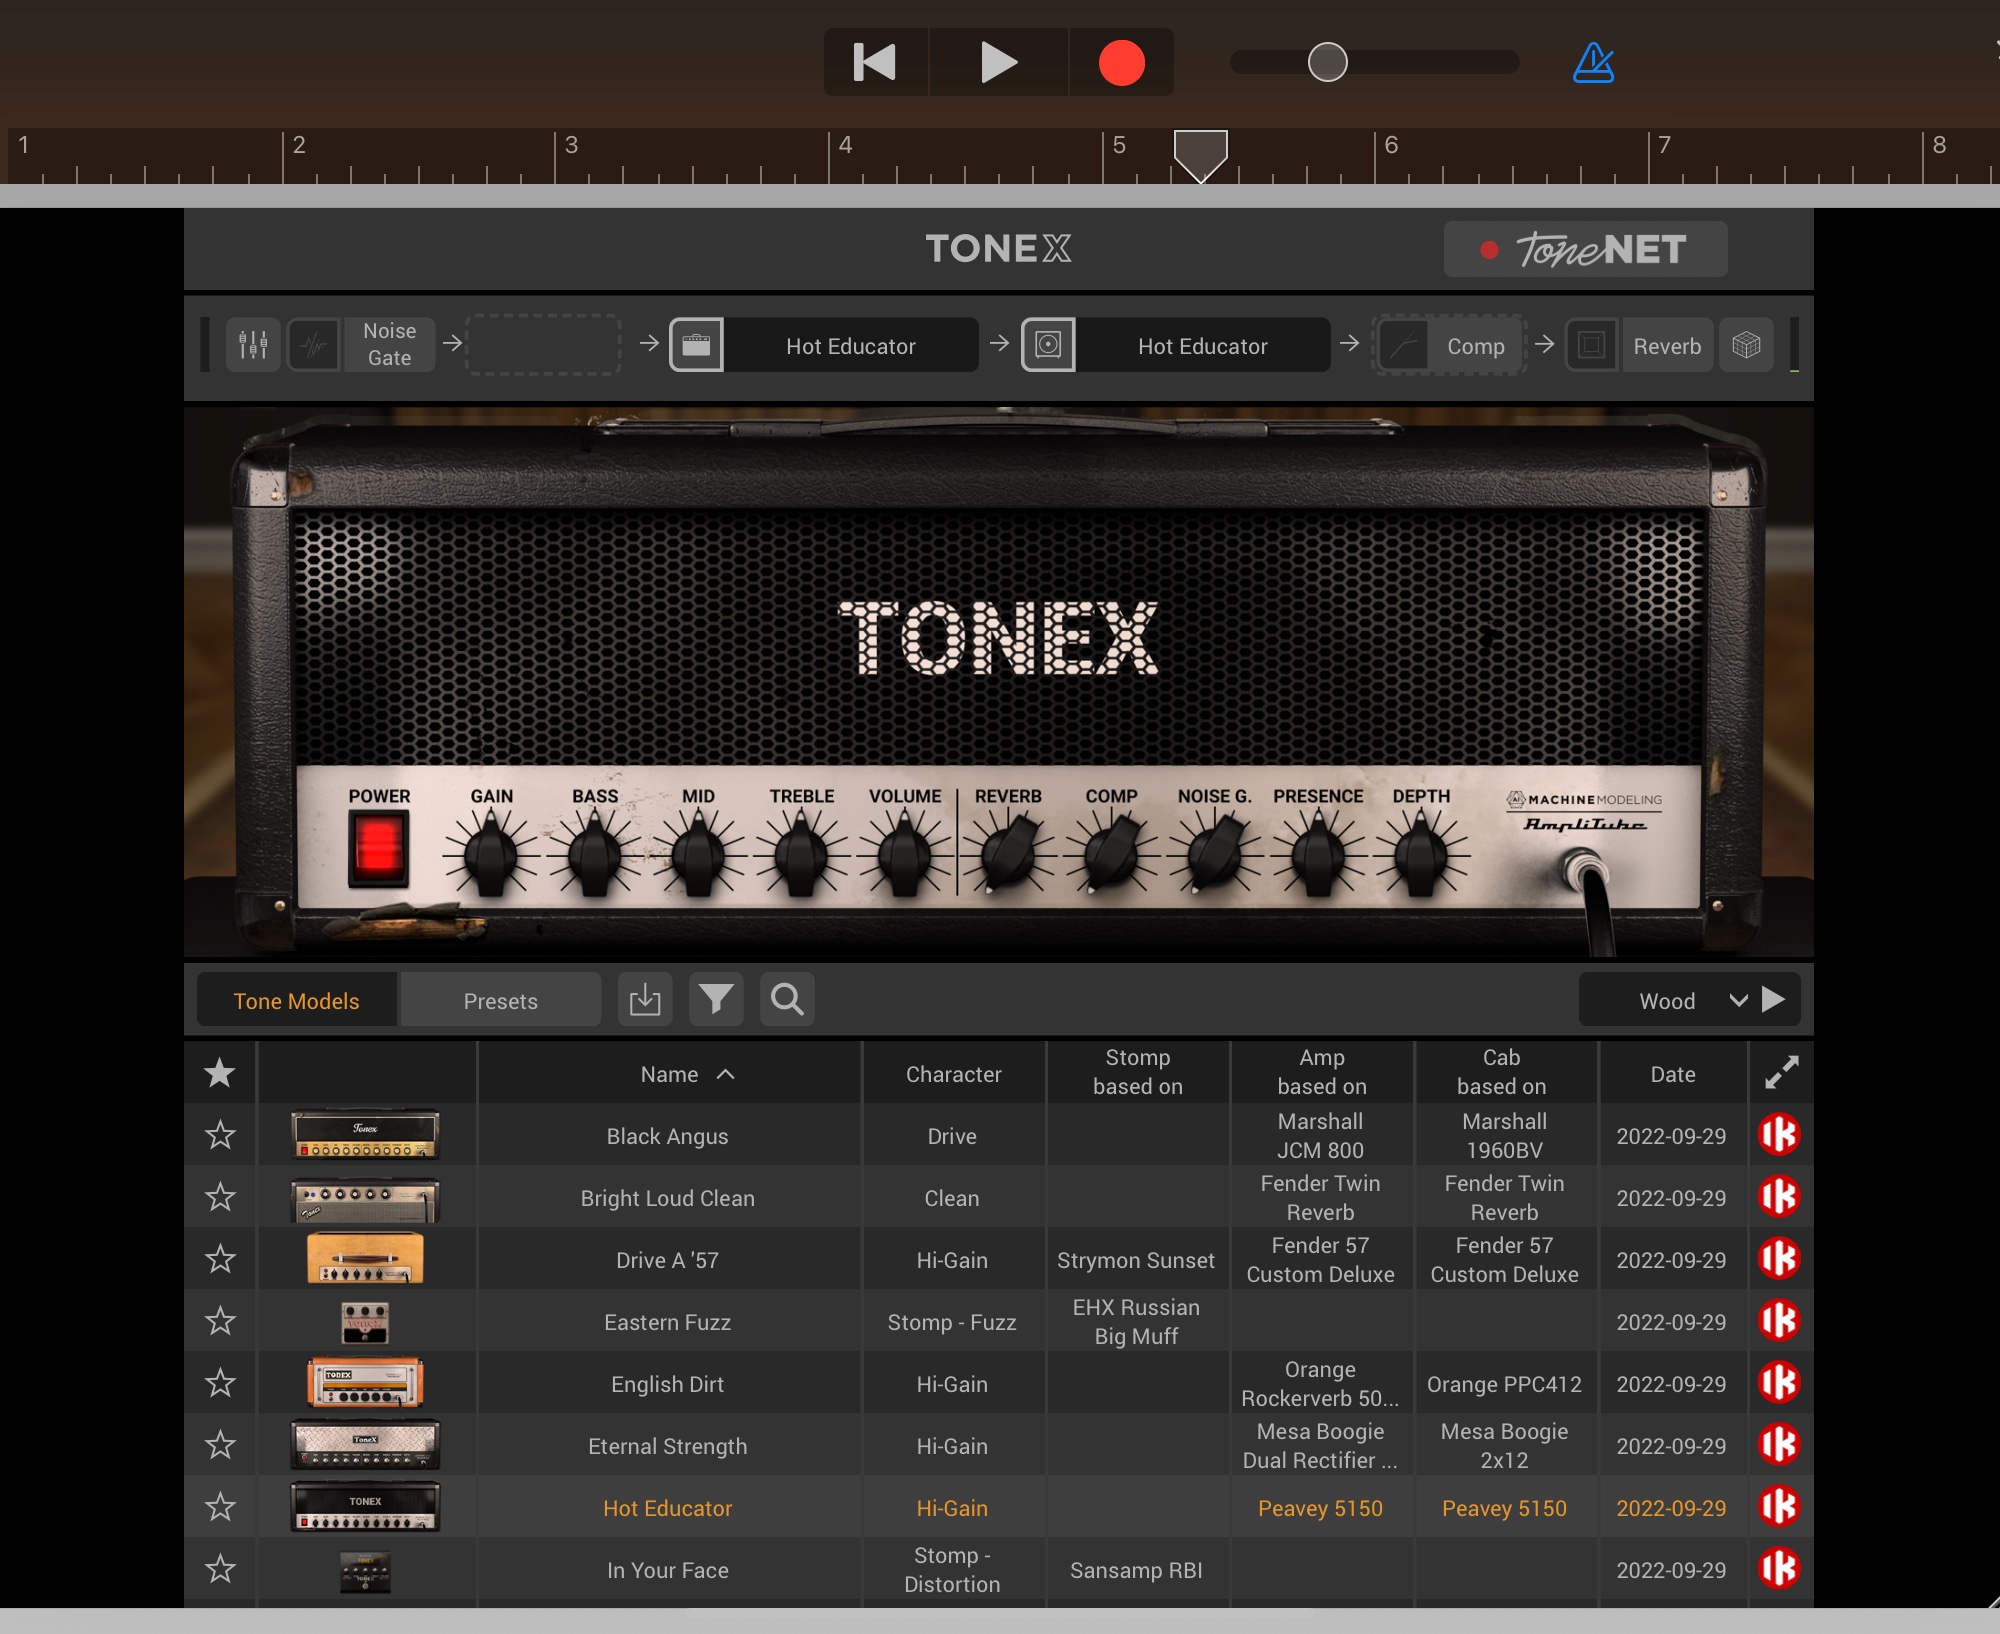Click the BASS knob
2000x1634 pixels.
[595, 853]
